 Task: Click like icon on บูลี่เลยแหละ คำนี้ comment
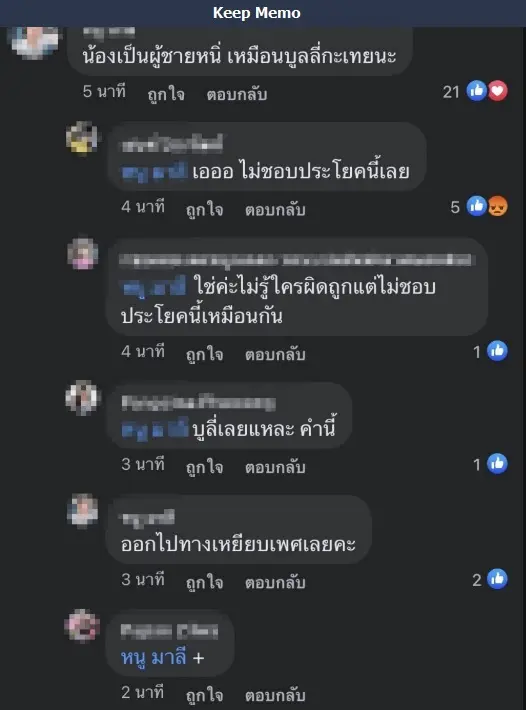click(x=497, y=464)
